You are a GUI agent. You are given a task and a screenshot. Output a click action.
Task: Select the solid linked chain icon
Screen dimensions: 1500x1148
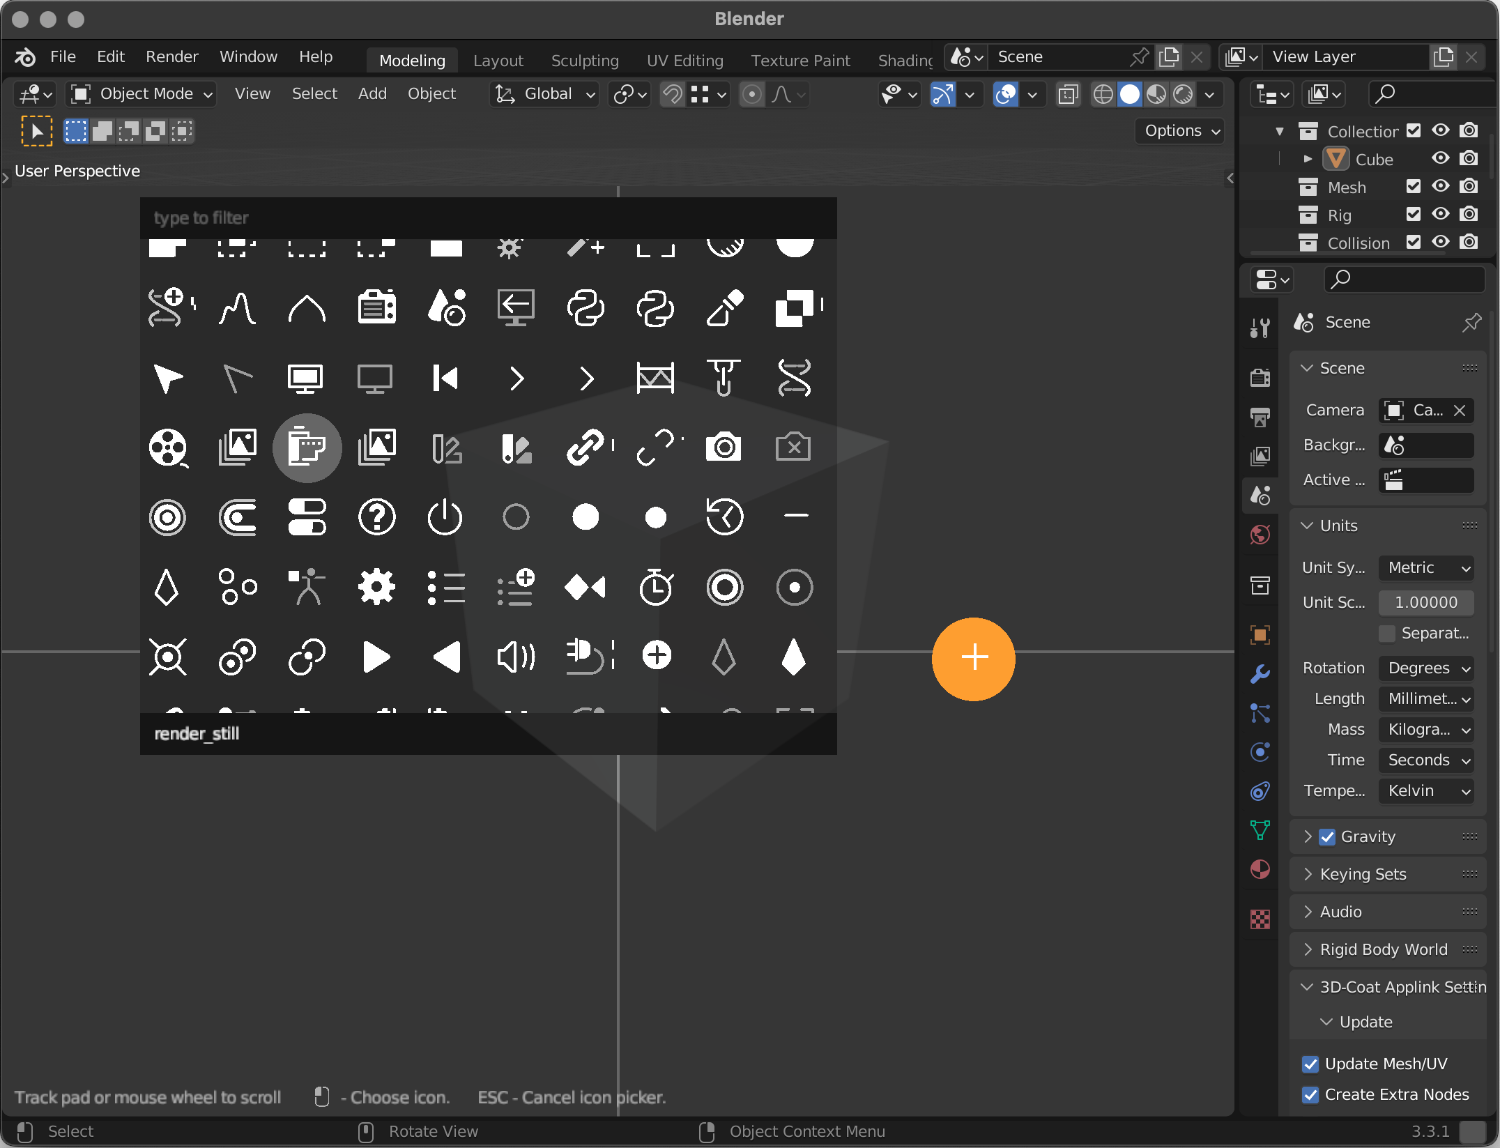point(587,447)
